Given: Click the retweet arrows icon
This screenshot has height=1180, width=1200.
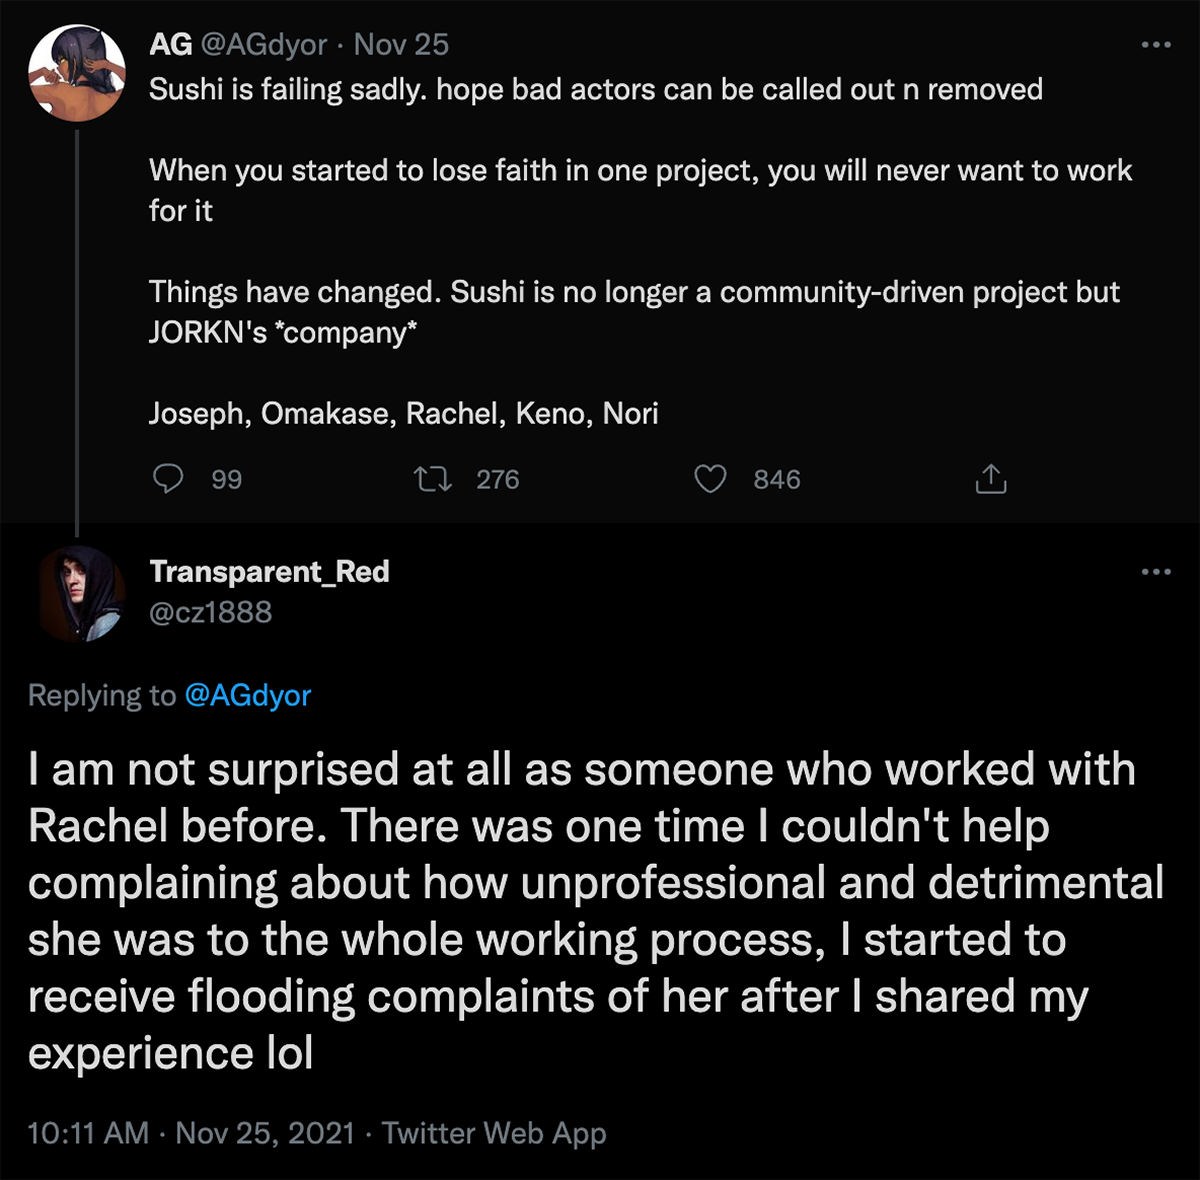Looking at the screenshot, I should 433,480.
